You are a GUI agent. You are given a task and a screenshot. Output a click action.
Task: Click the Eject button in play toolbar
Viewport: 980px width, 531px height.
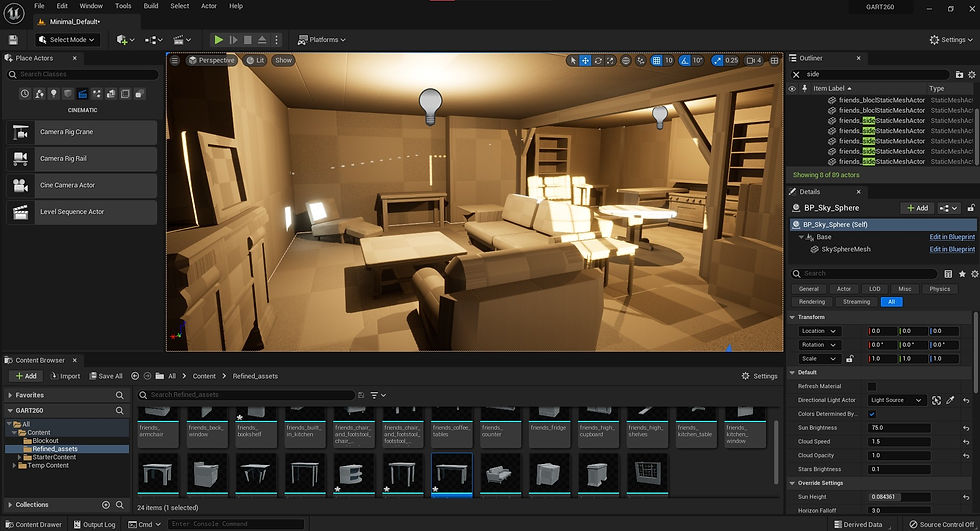tap(262, 39)
